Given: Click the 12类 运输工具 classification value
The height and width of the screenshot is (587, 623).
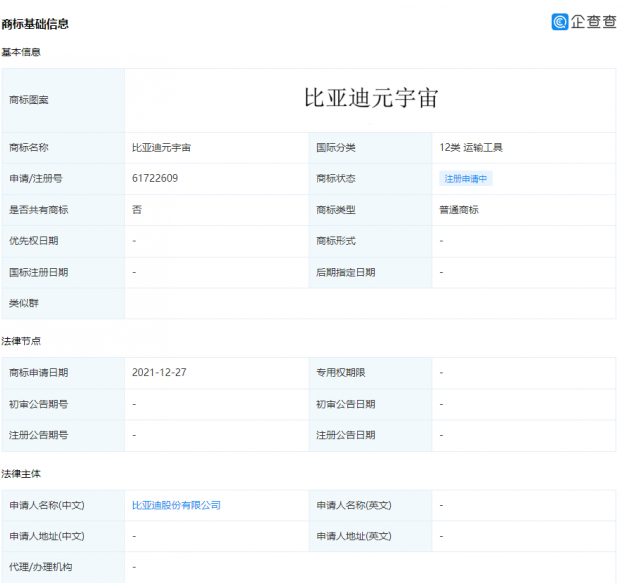Looking at the screenshot, I should click(x=471, y=147).
